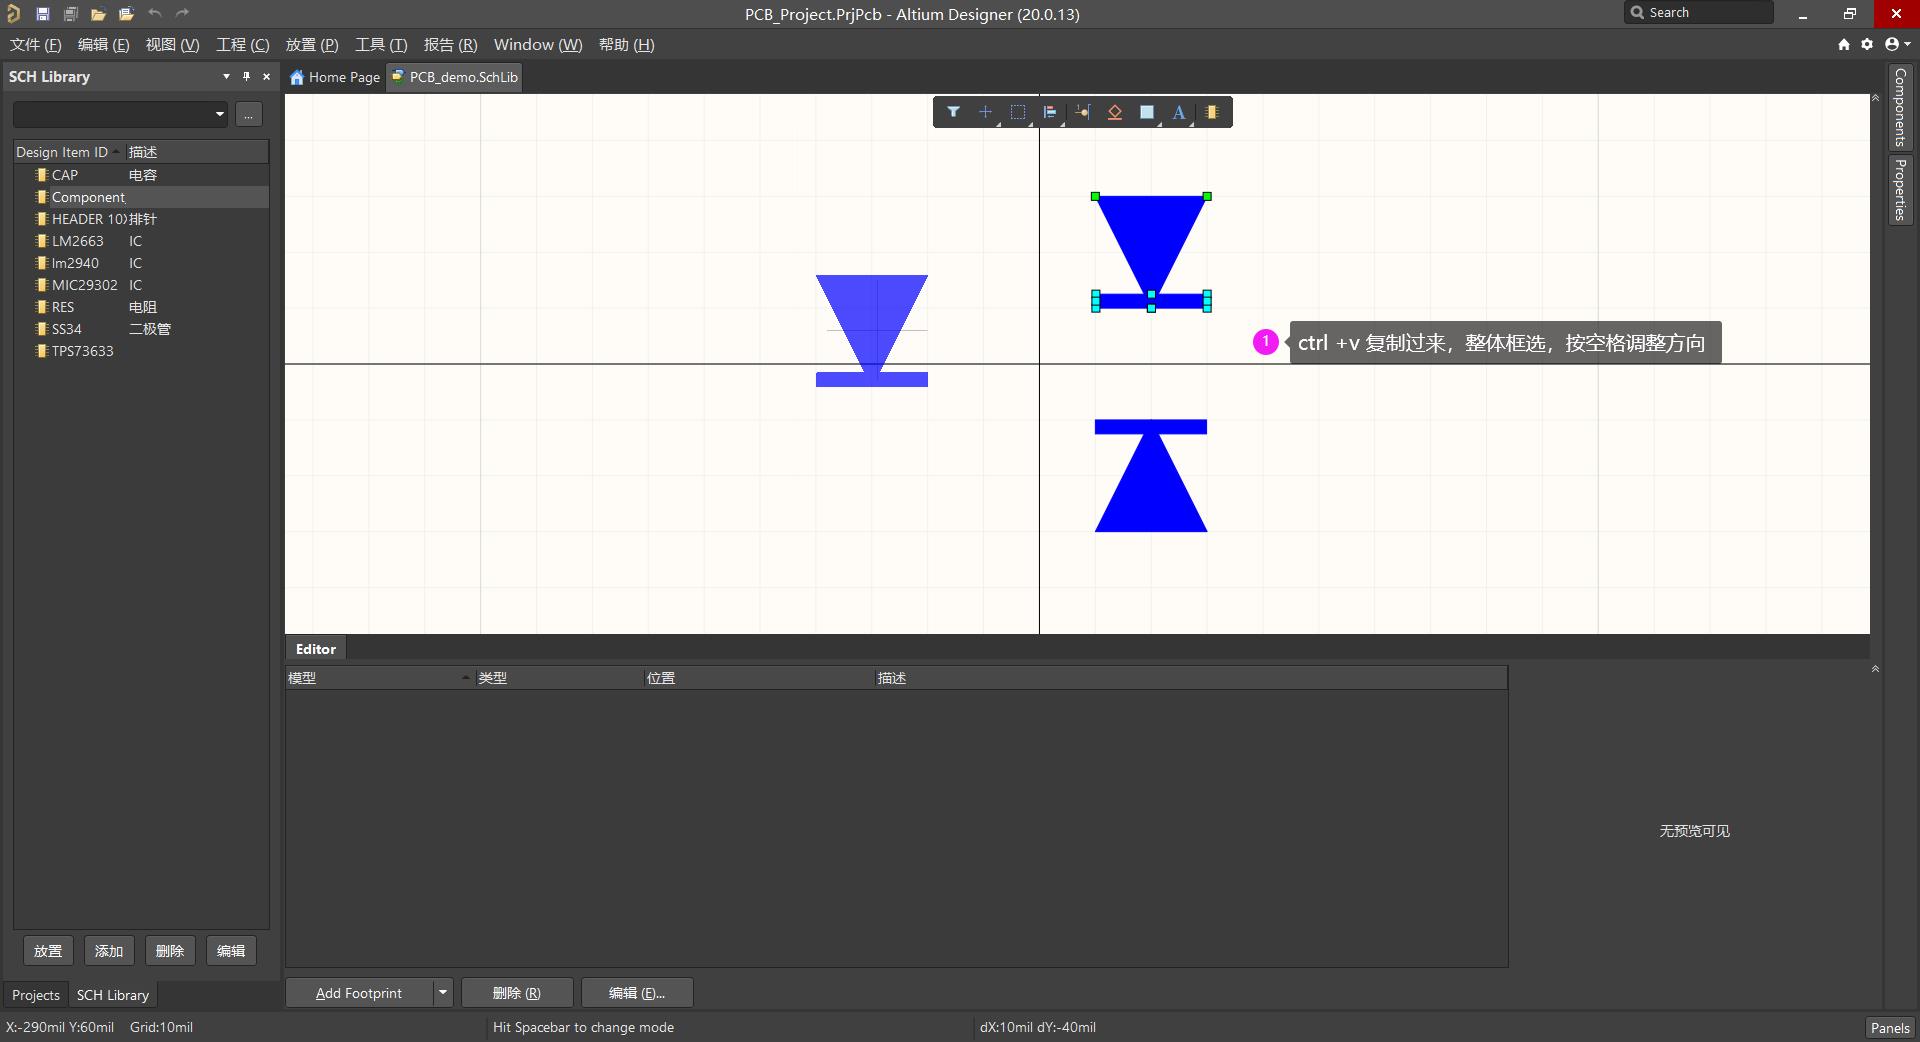1920x1042 pixels.
Task: Open the Properties side panel tab
Action: pos(1900,189)
